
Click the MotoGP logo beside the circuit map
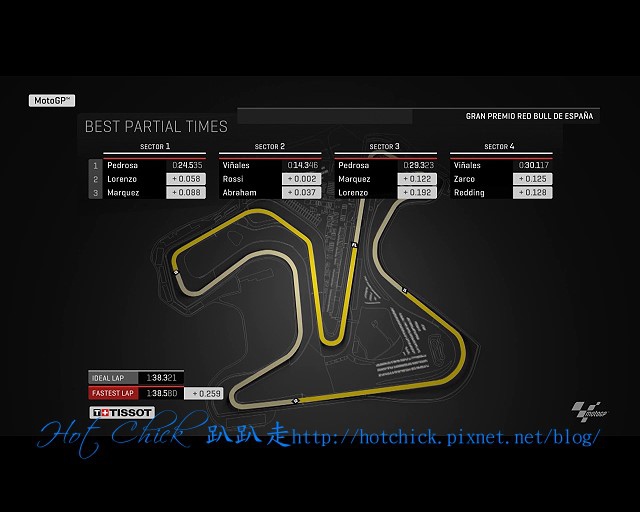pyautogui.click(x=589, y=412)
